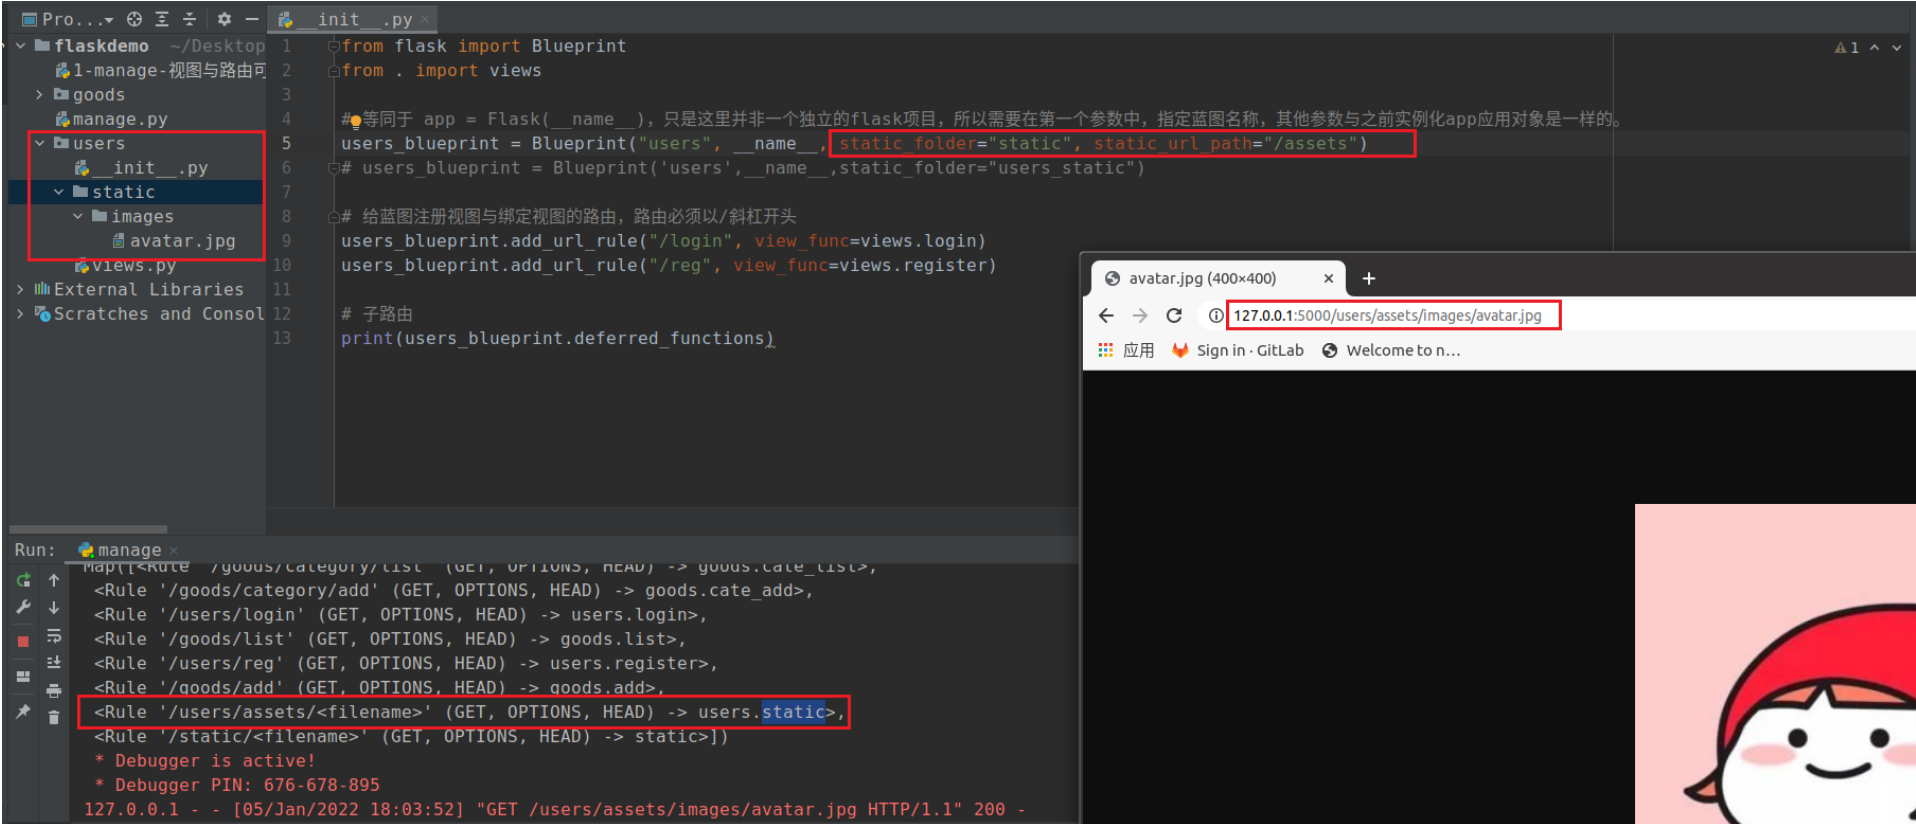1916x824 pixels.
Task: Open manage.py in project tree
Action: click(x=111, y=119)
